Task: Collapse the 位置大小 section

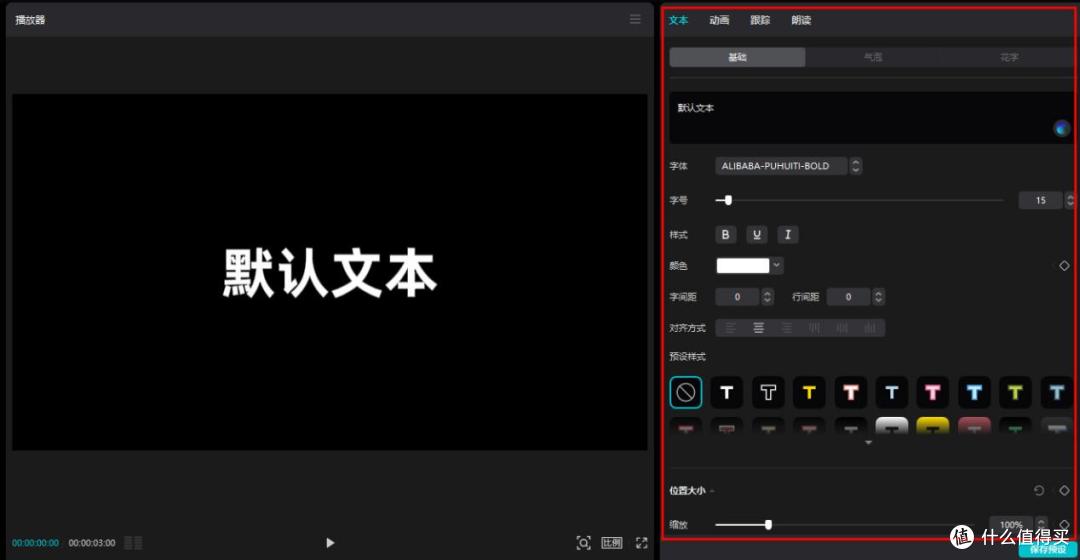Action: [x=712, y=491]
